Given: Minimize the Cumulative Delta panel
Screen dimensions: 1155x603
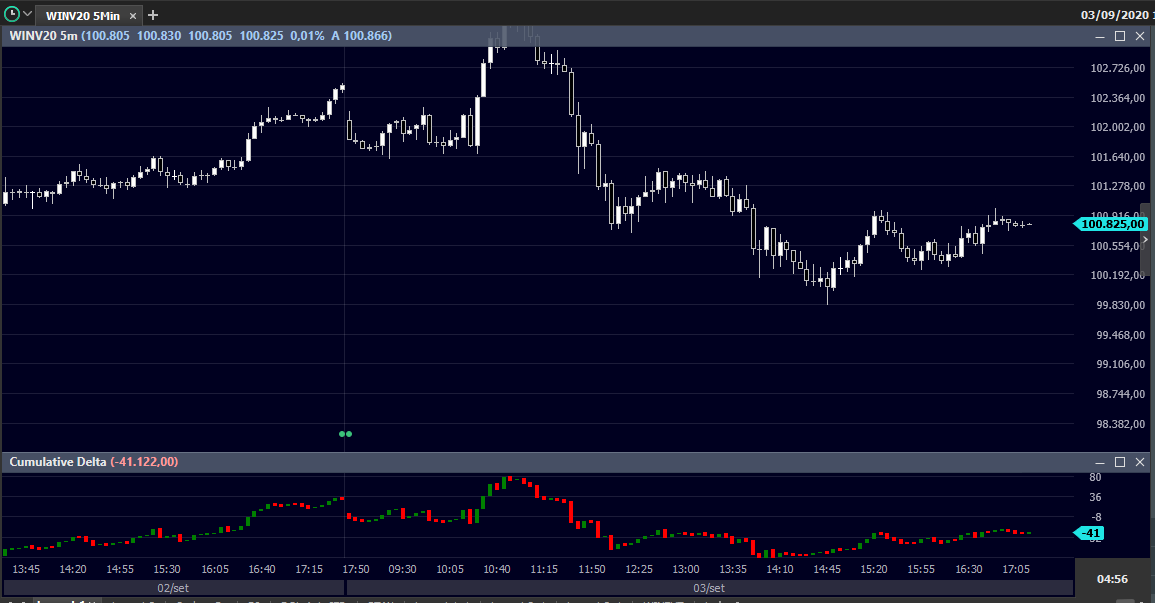Looking at the screenshot, I should click(1100, 462).
